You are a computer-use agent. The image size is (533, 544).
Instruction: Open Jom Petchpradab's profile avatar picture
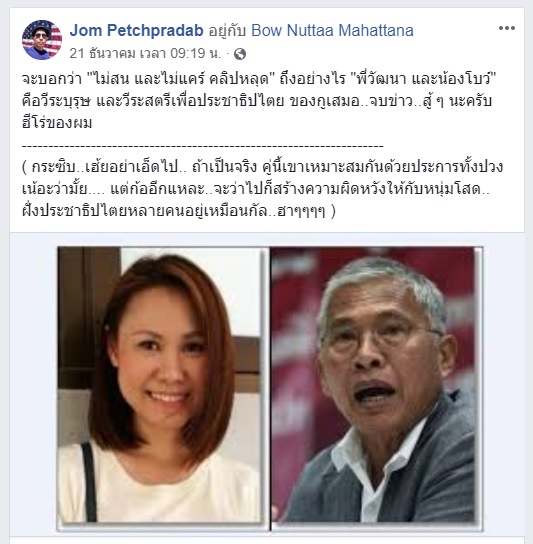(42, 40)
